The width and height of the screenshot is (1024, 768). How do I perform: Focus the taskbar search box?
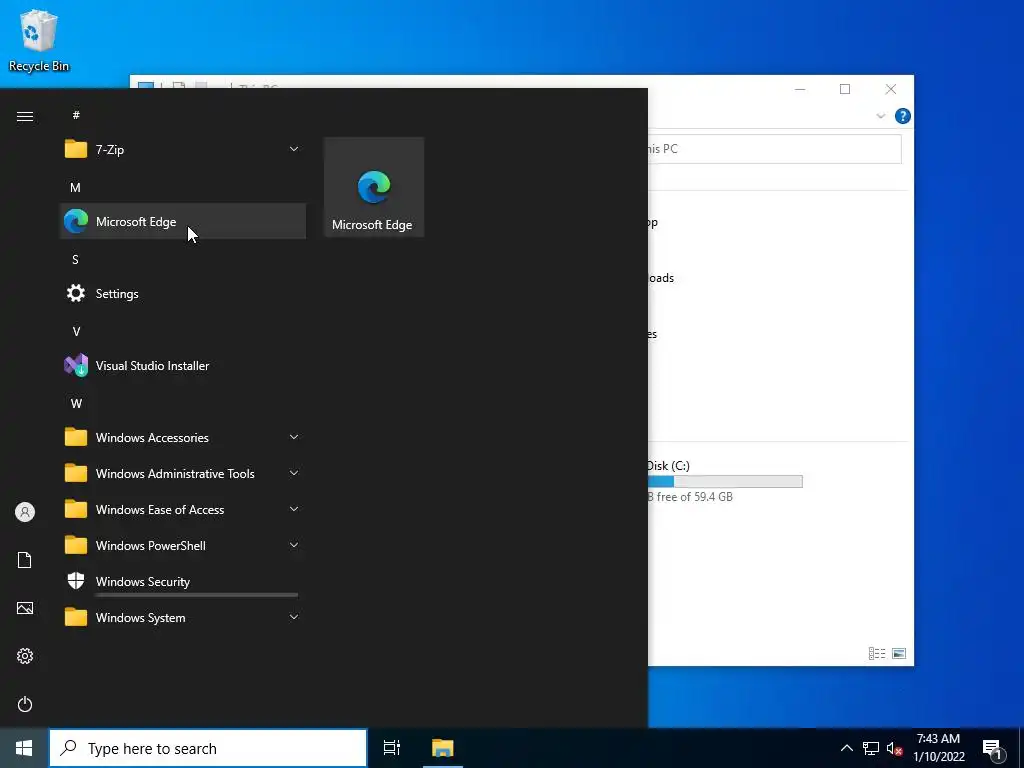(208, 748)
